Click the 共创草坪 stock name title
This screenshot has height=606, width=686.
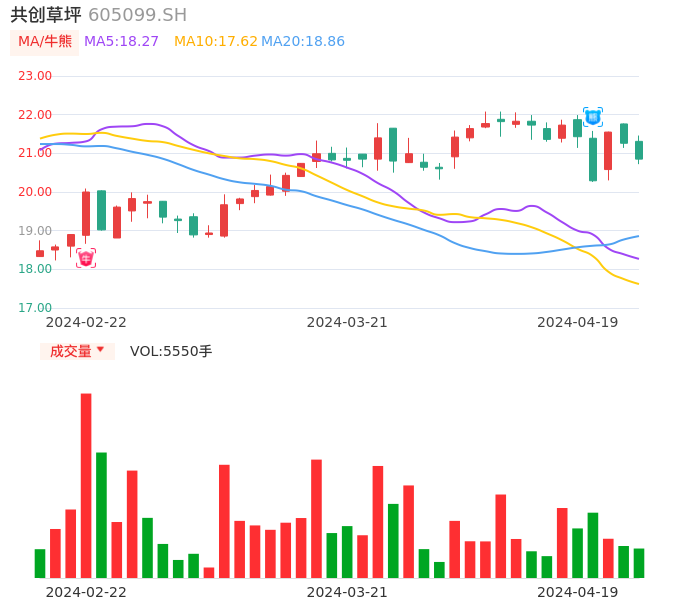[46, 15]
